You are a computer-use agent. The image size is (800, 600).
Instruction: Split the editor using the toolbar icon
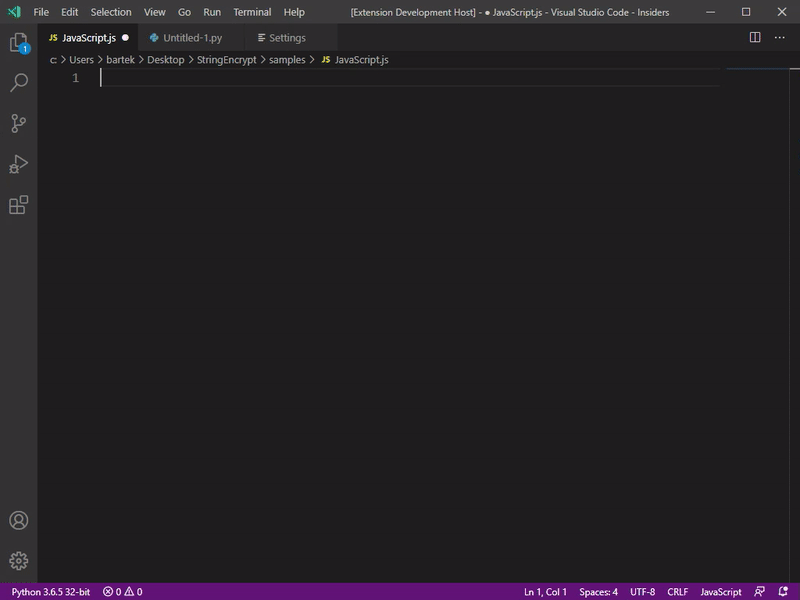[x=756, y=36]
